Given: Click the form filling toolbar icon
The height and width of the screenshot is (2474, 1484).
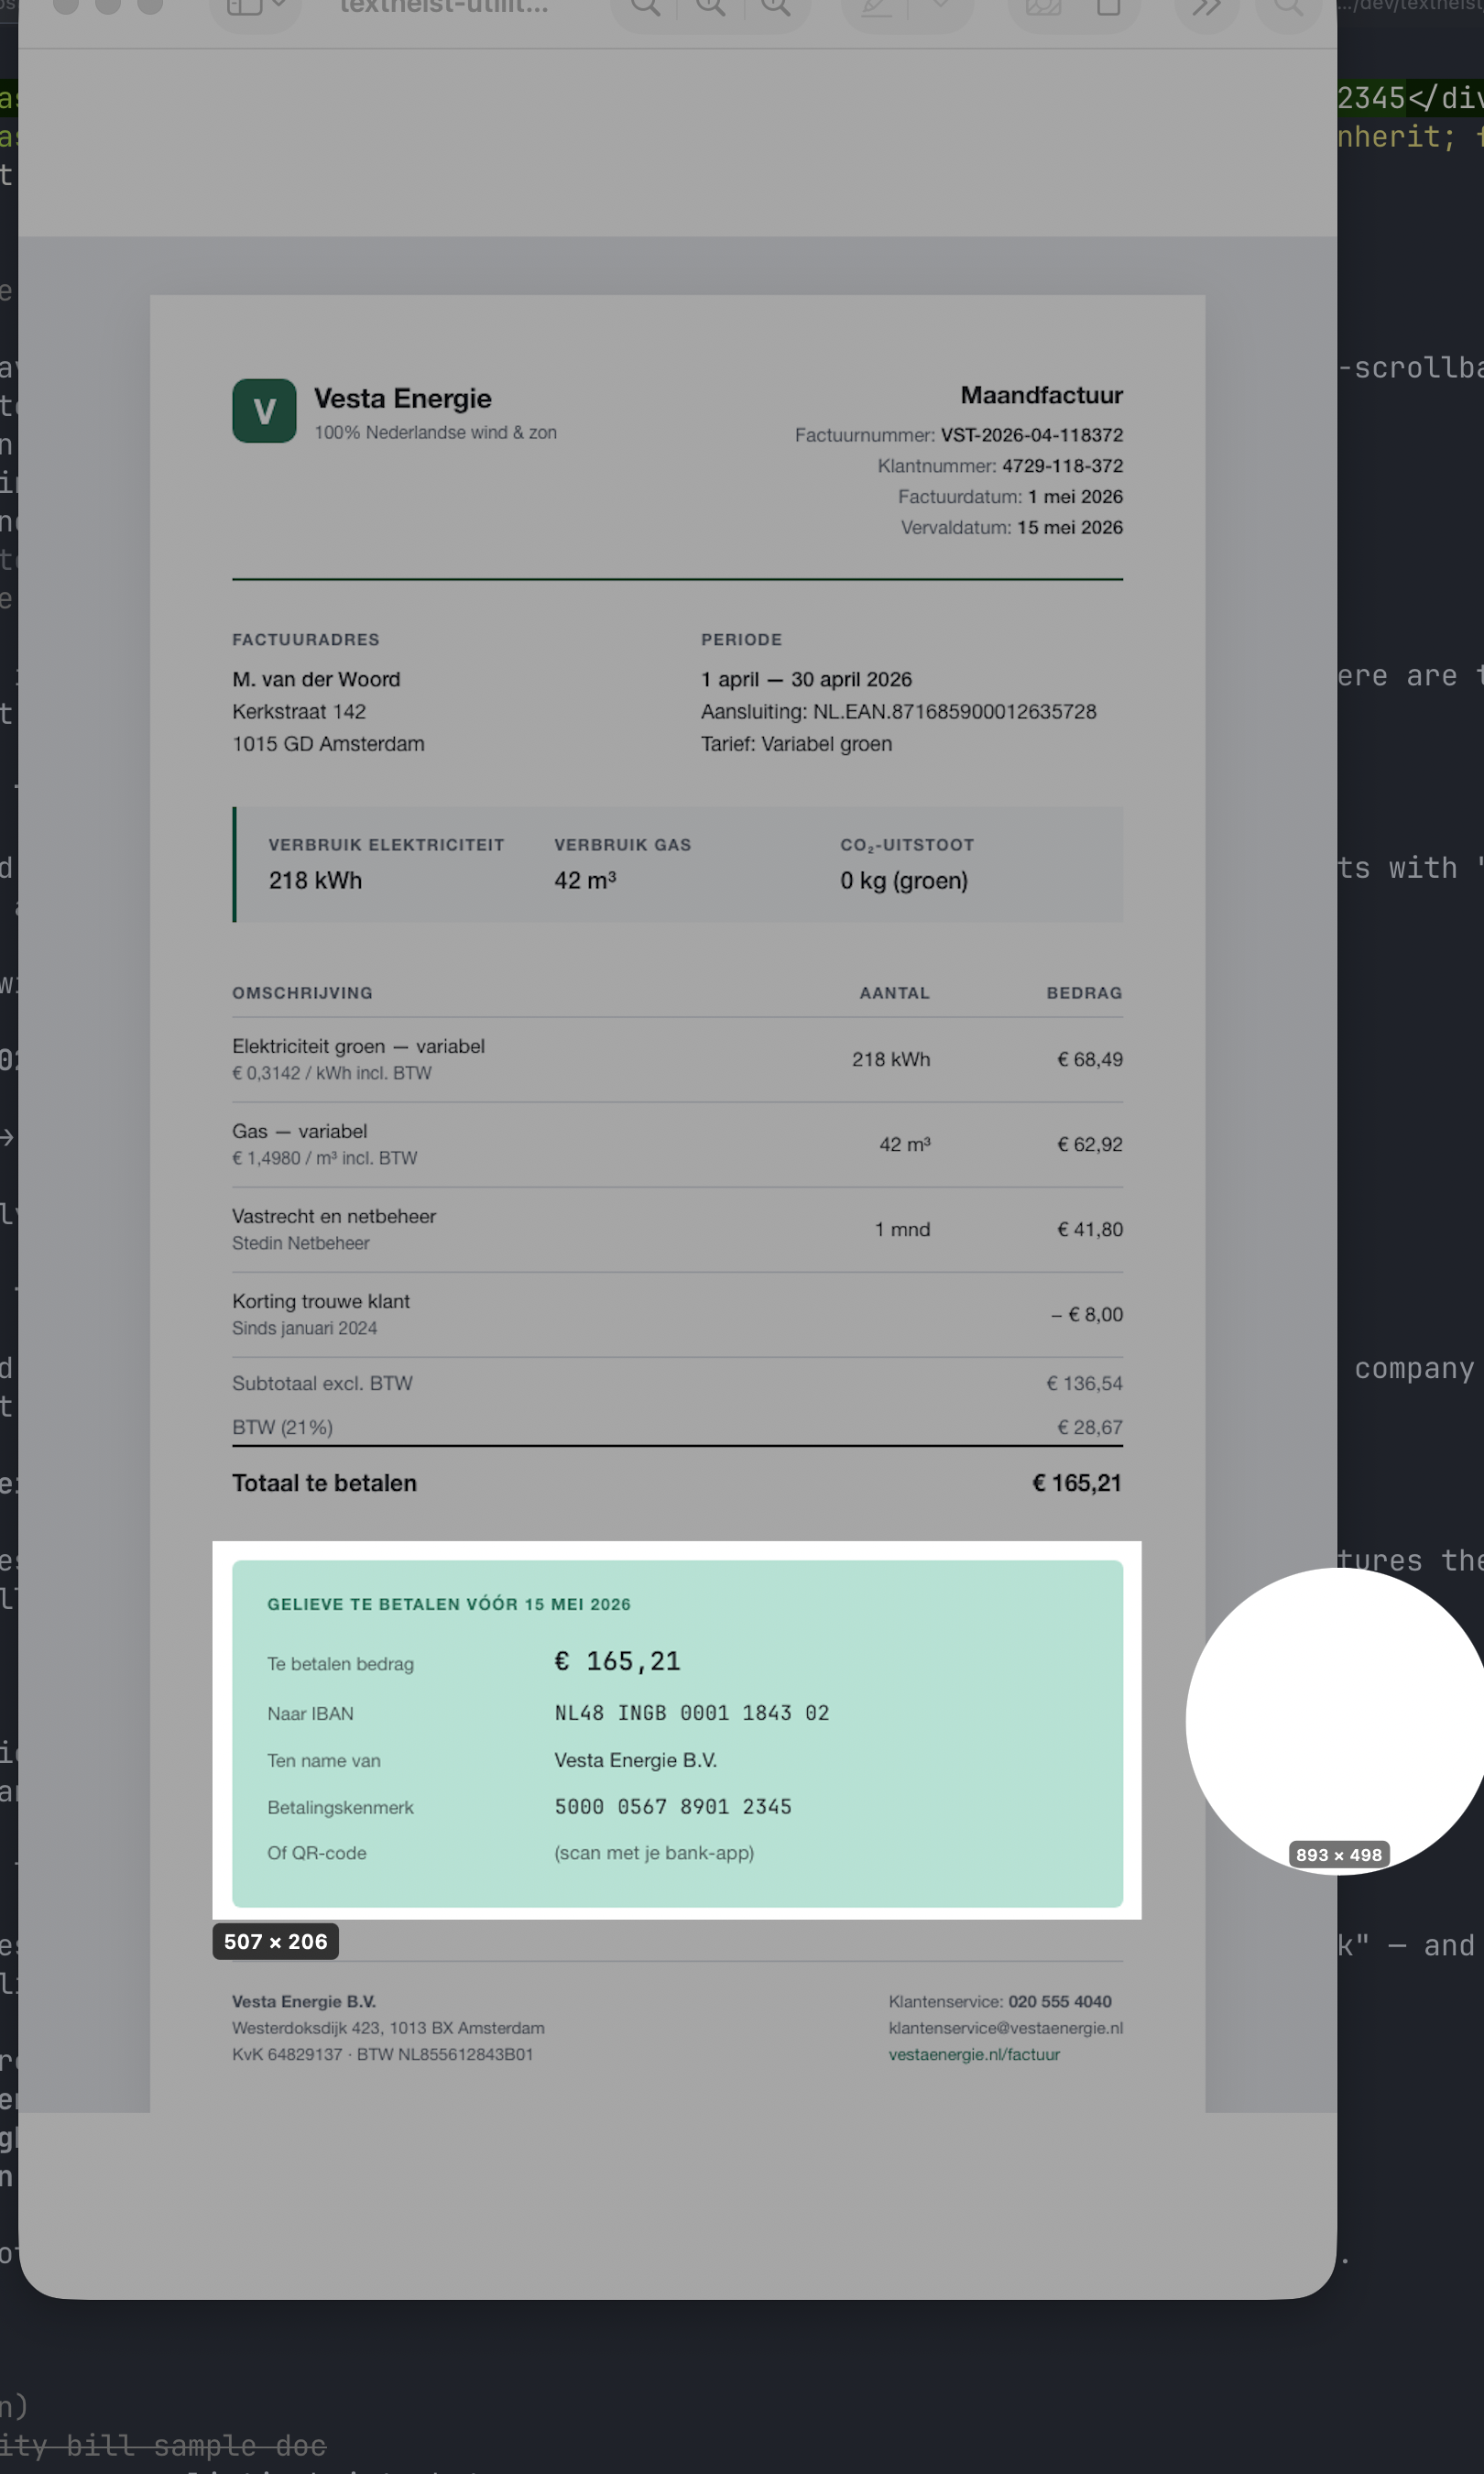Looking at the screenshot, I should coord(1042,7).
